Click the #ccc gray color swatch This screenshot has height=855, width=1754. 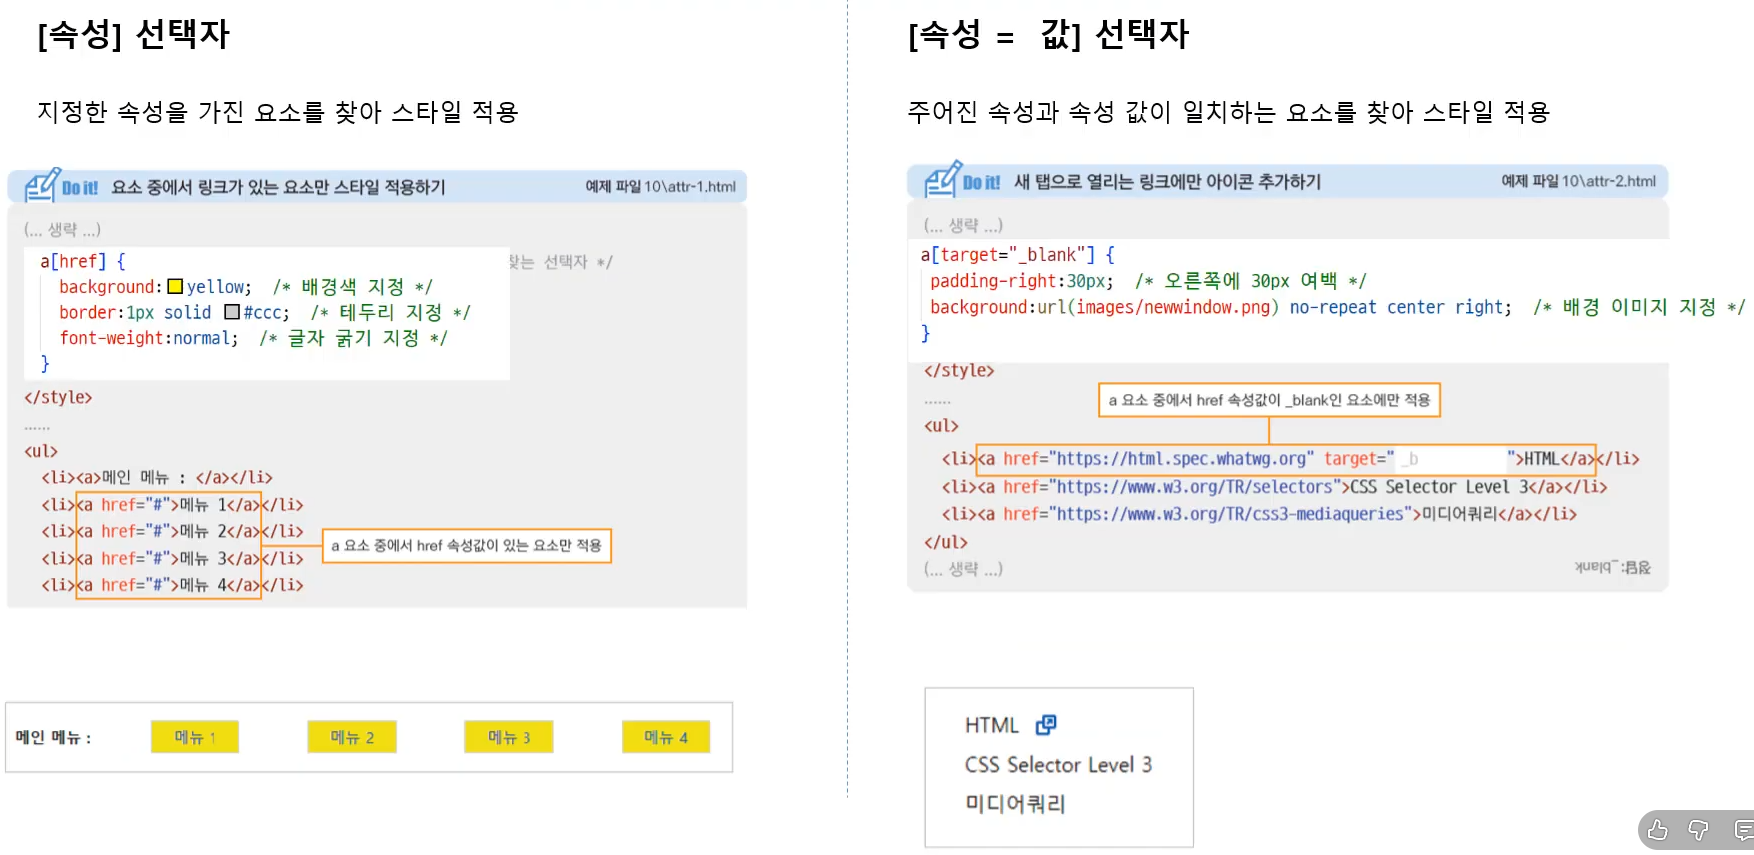(232, 312)
